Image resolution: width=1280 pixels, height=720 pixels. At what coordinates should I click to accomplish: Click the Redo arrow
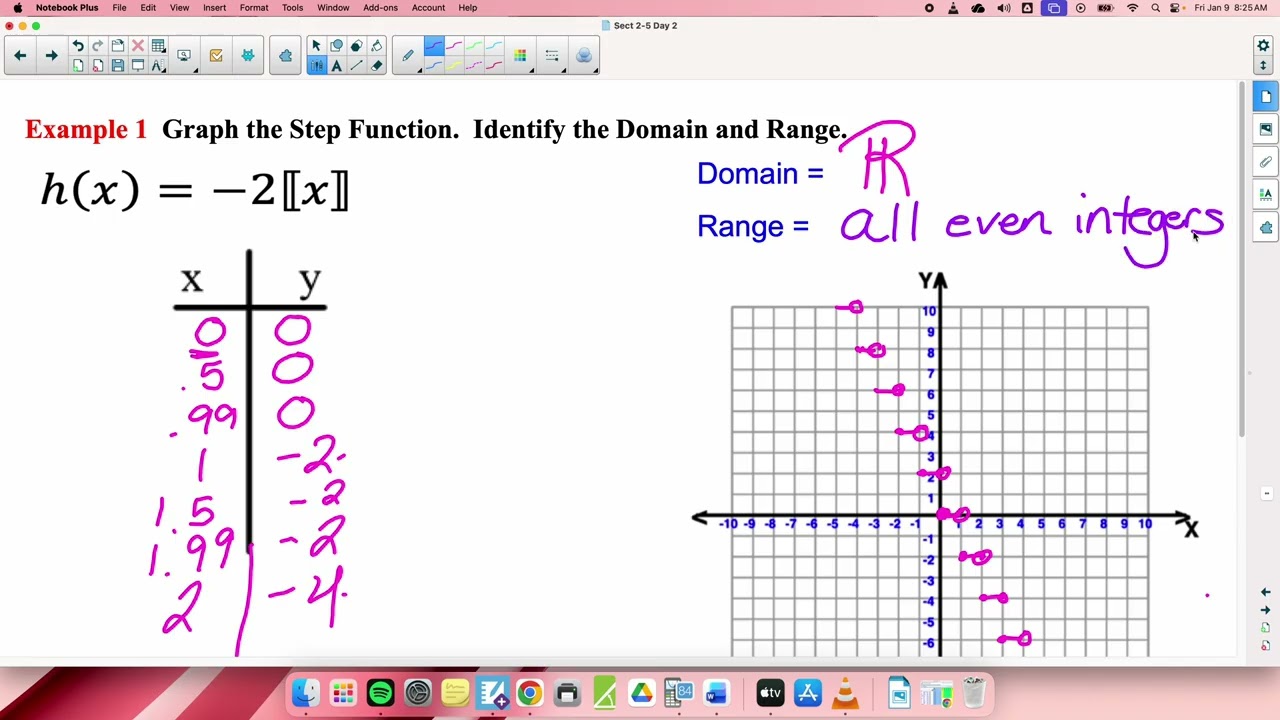tap(97, 46)
